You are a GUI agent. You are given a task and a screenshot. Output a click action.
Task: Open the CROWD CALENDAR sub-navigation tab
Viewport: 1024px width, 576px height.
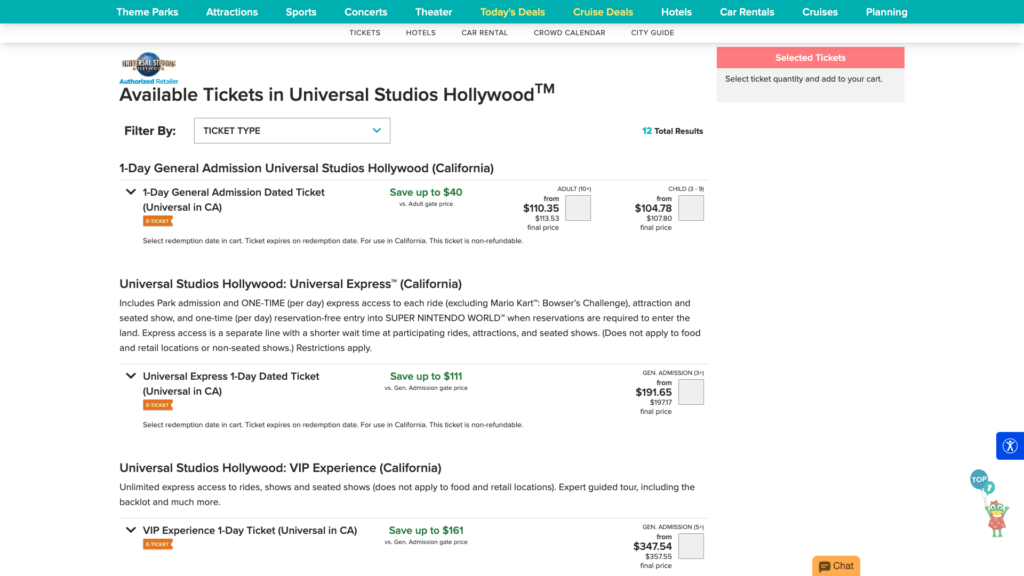pos(569,33)
